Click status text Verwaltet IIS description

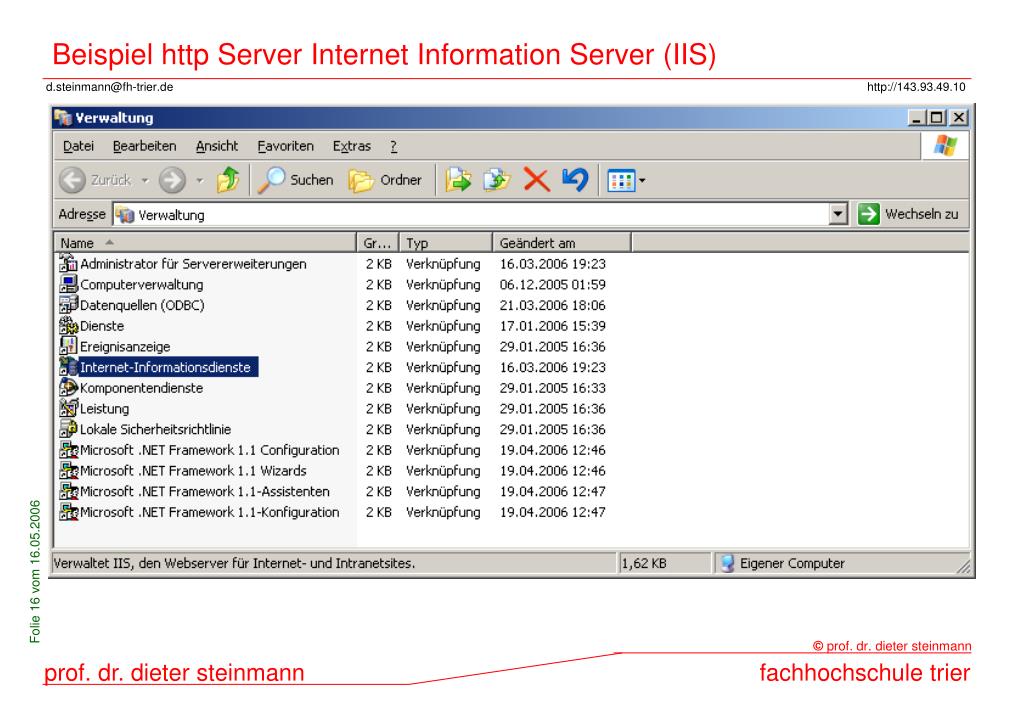pos(234,563)
